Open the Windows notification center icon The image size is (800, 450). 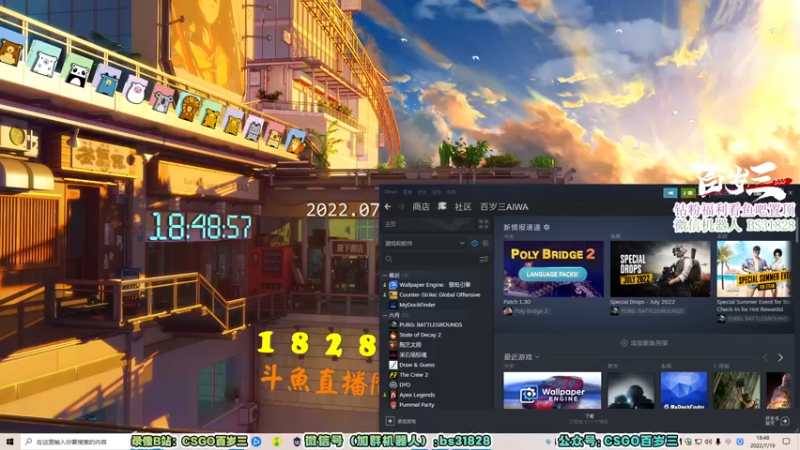click(786, 441)
